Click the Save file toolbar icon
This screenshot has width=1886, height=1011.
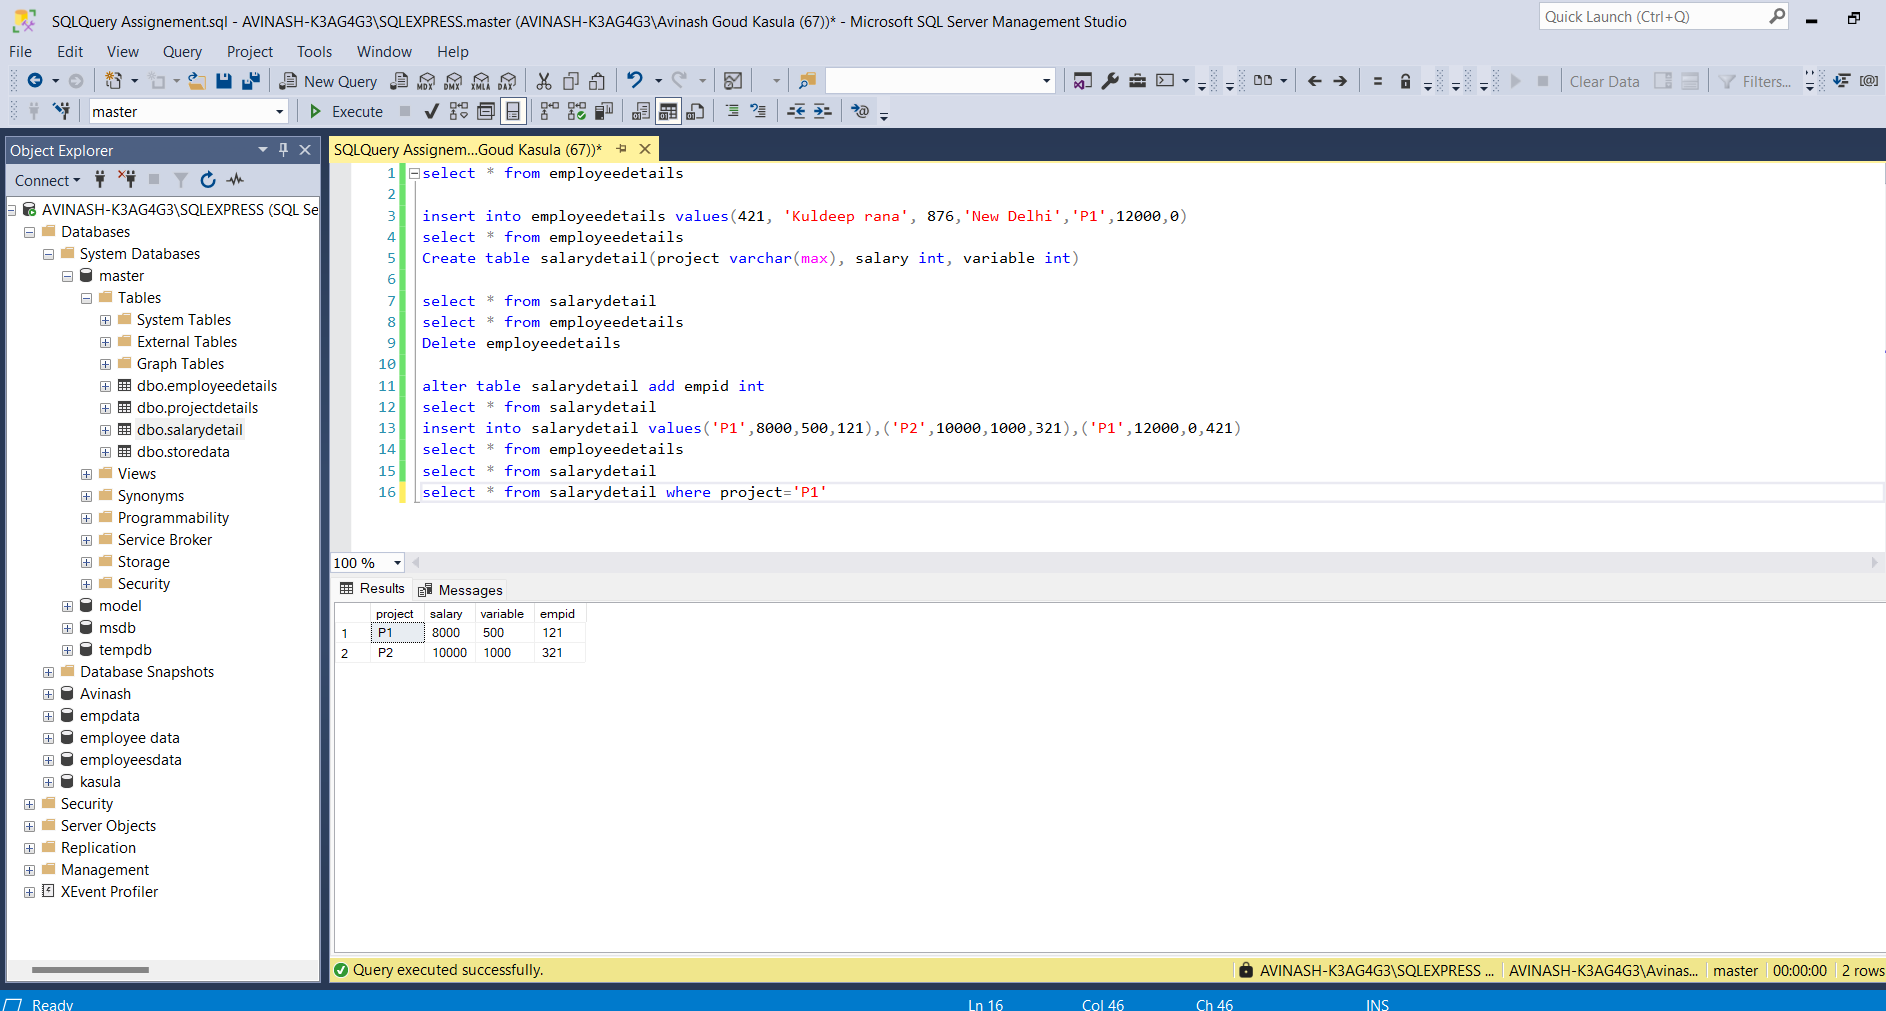[x=224, y=81]
